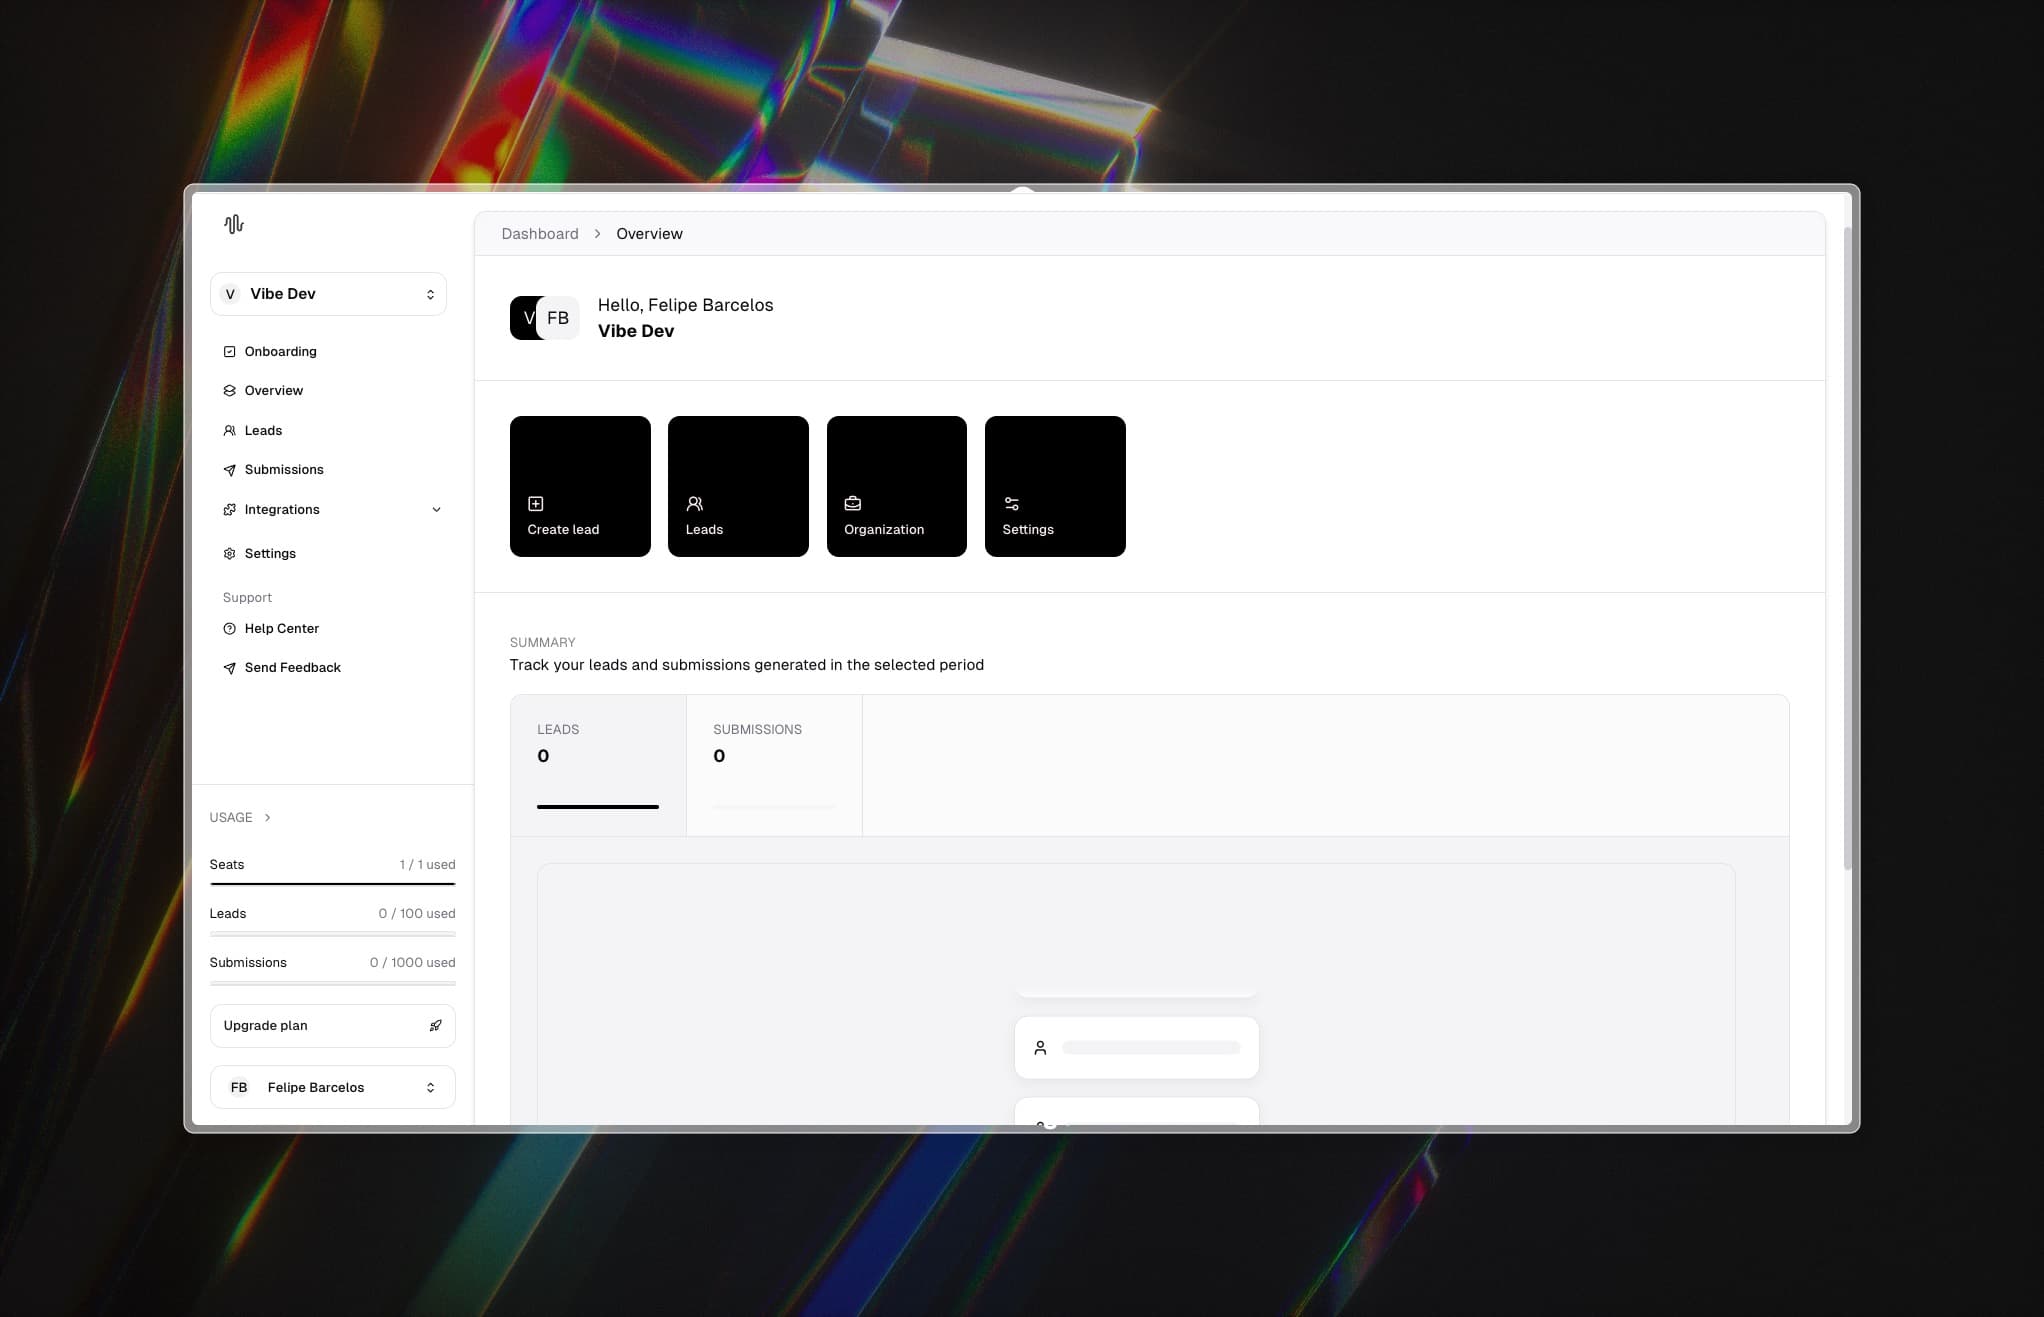This screenshot has height=1317, width=2044.
Task: Select the Onboarding checklist icon in the sidebar
Action: coord(230,351)
